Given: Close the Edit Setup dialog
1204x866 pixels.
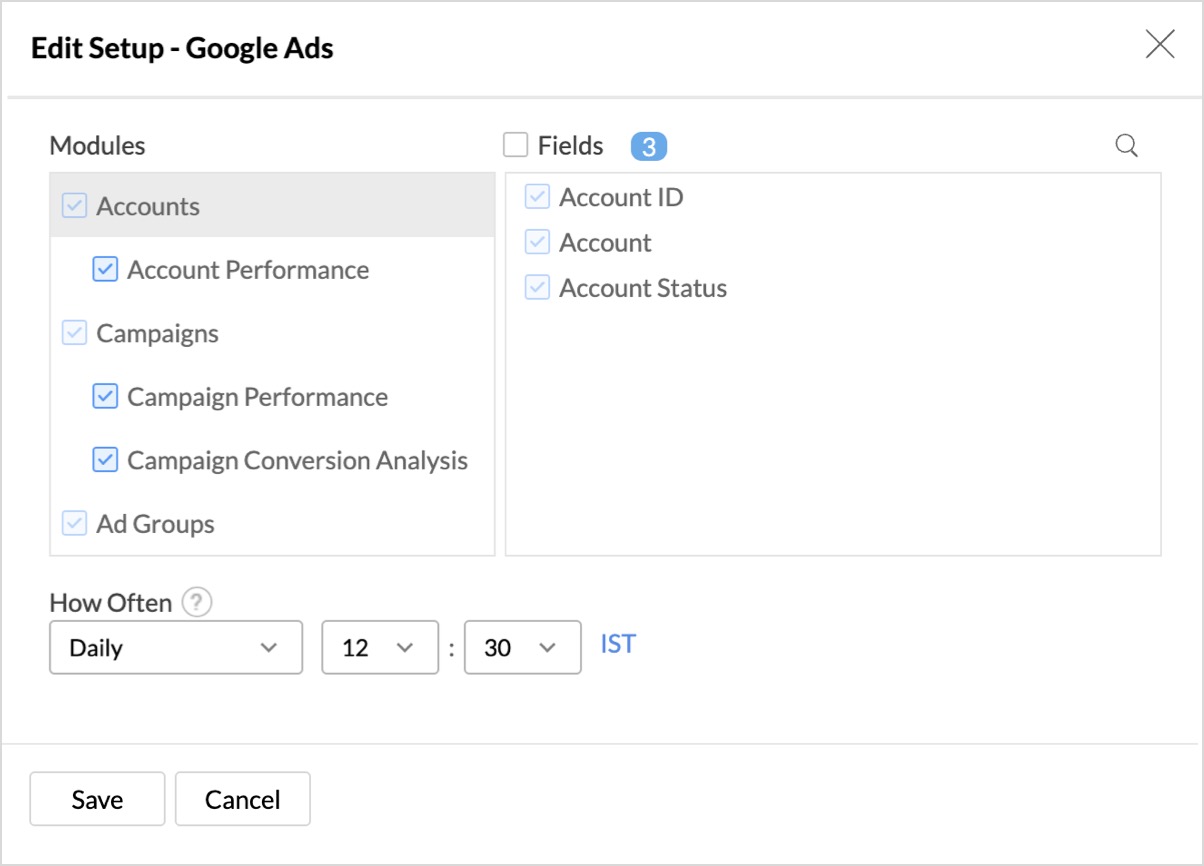Looking at the screenshot, I should tap(1160, 44).
